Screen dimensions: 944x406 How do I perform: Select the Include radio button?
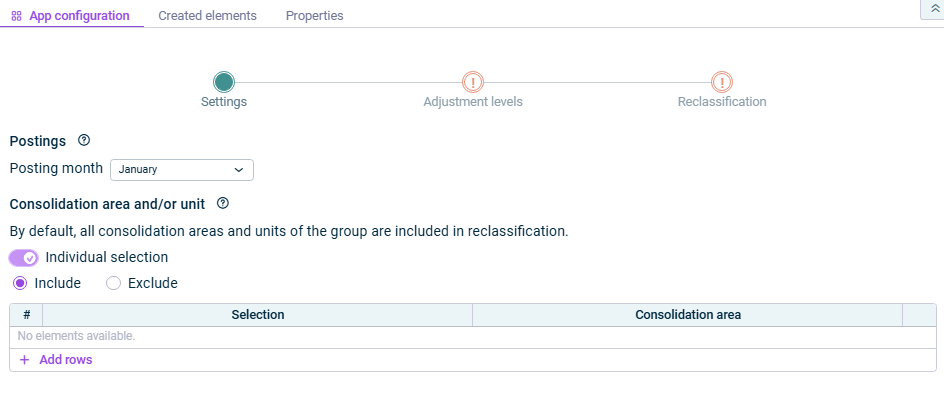20,283
